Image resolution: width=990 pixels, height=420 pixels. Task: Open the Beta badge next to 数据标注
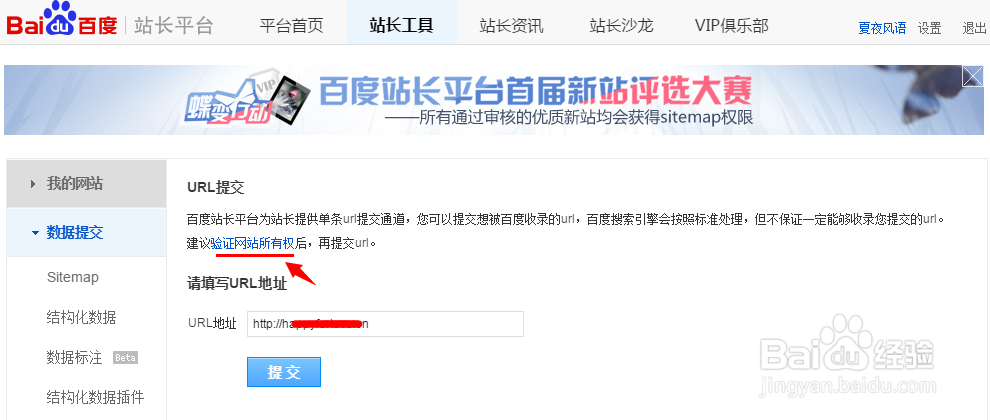click(125, 357)
